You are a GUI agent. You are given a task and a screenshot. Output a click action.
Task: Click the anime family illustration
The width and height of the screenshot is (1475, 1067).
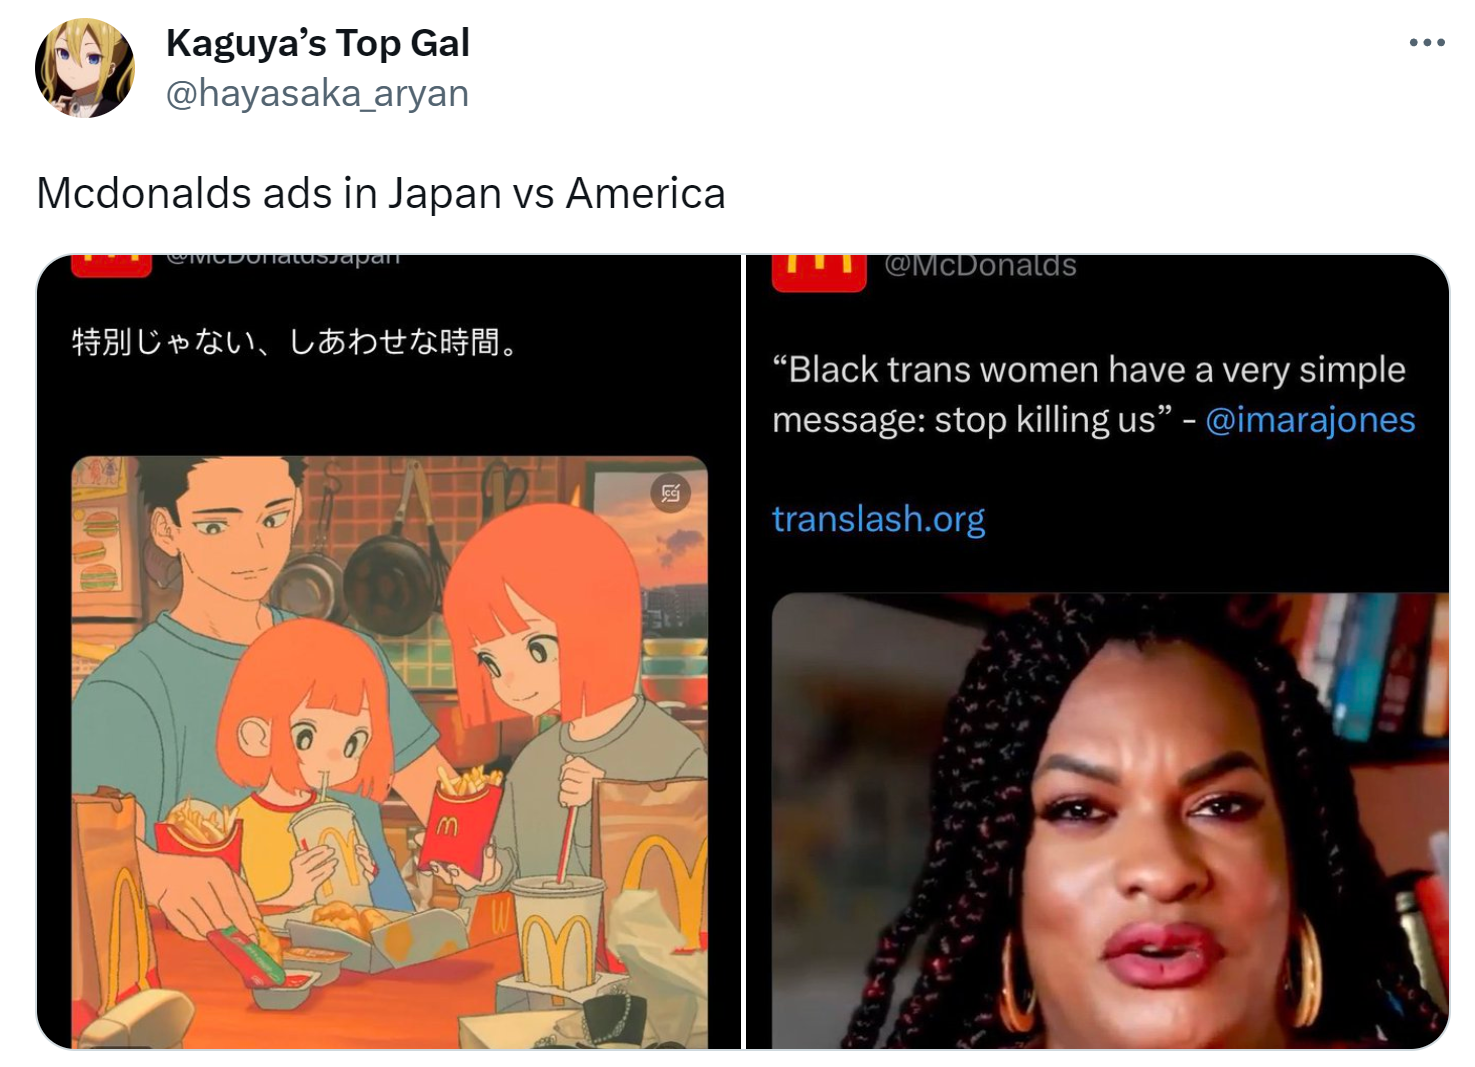coord(389,752)
